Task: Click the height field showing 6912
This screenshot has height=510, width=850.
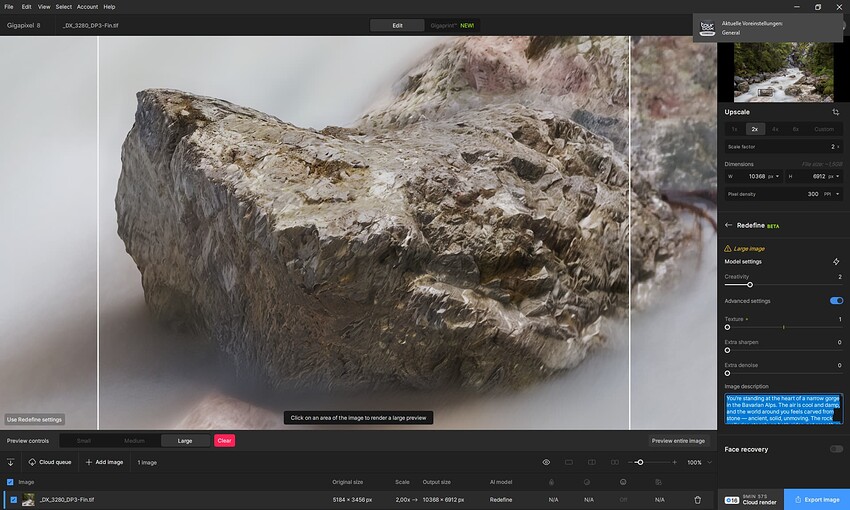Action: tap(814, 176)
